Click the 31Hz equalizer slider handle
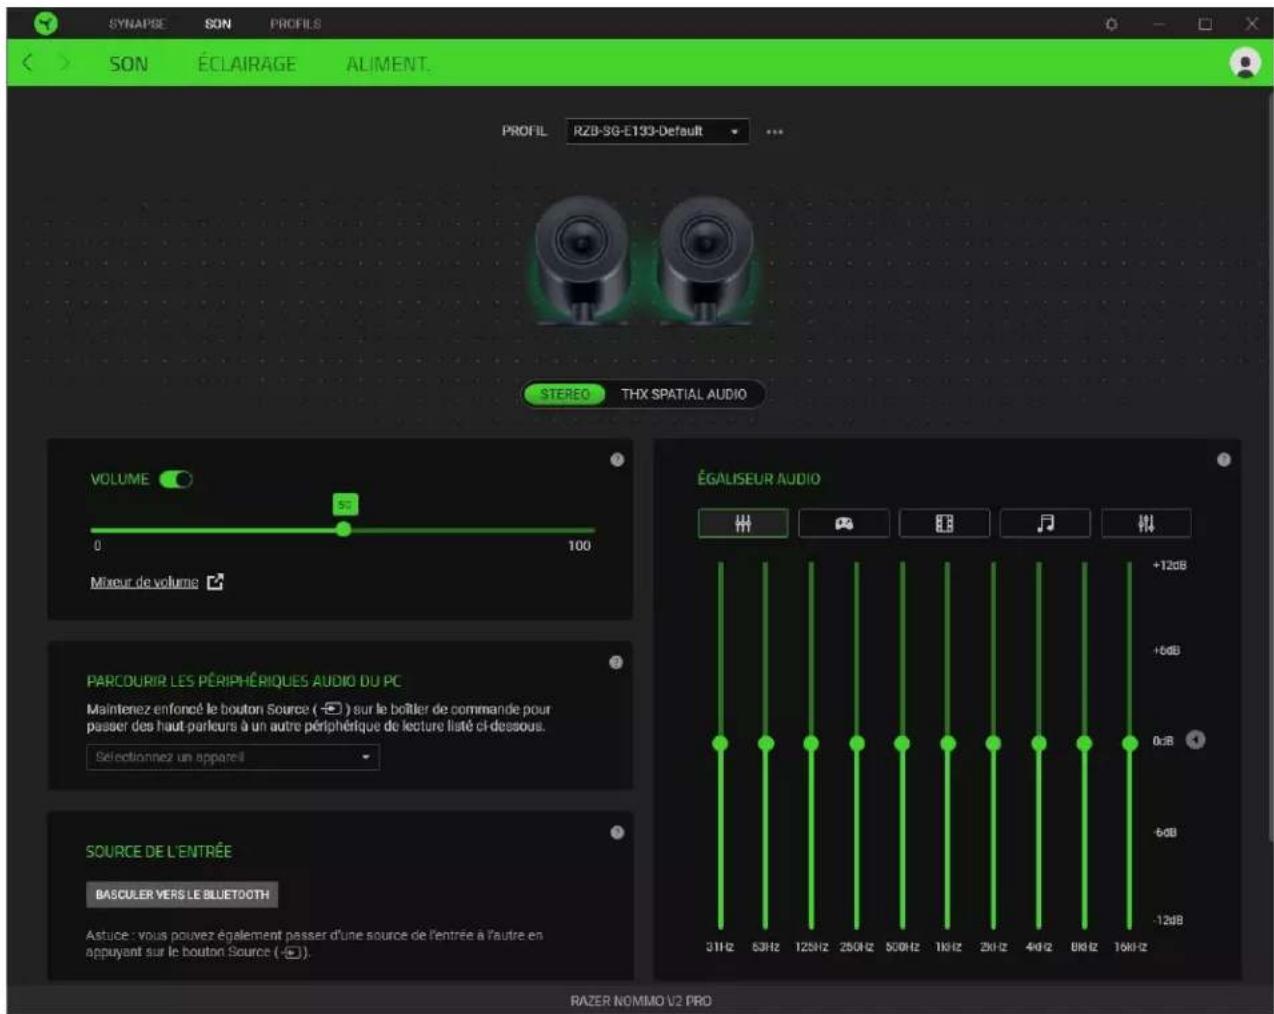This screenshot has width=1274, height=1014. [x=720, y=743]
